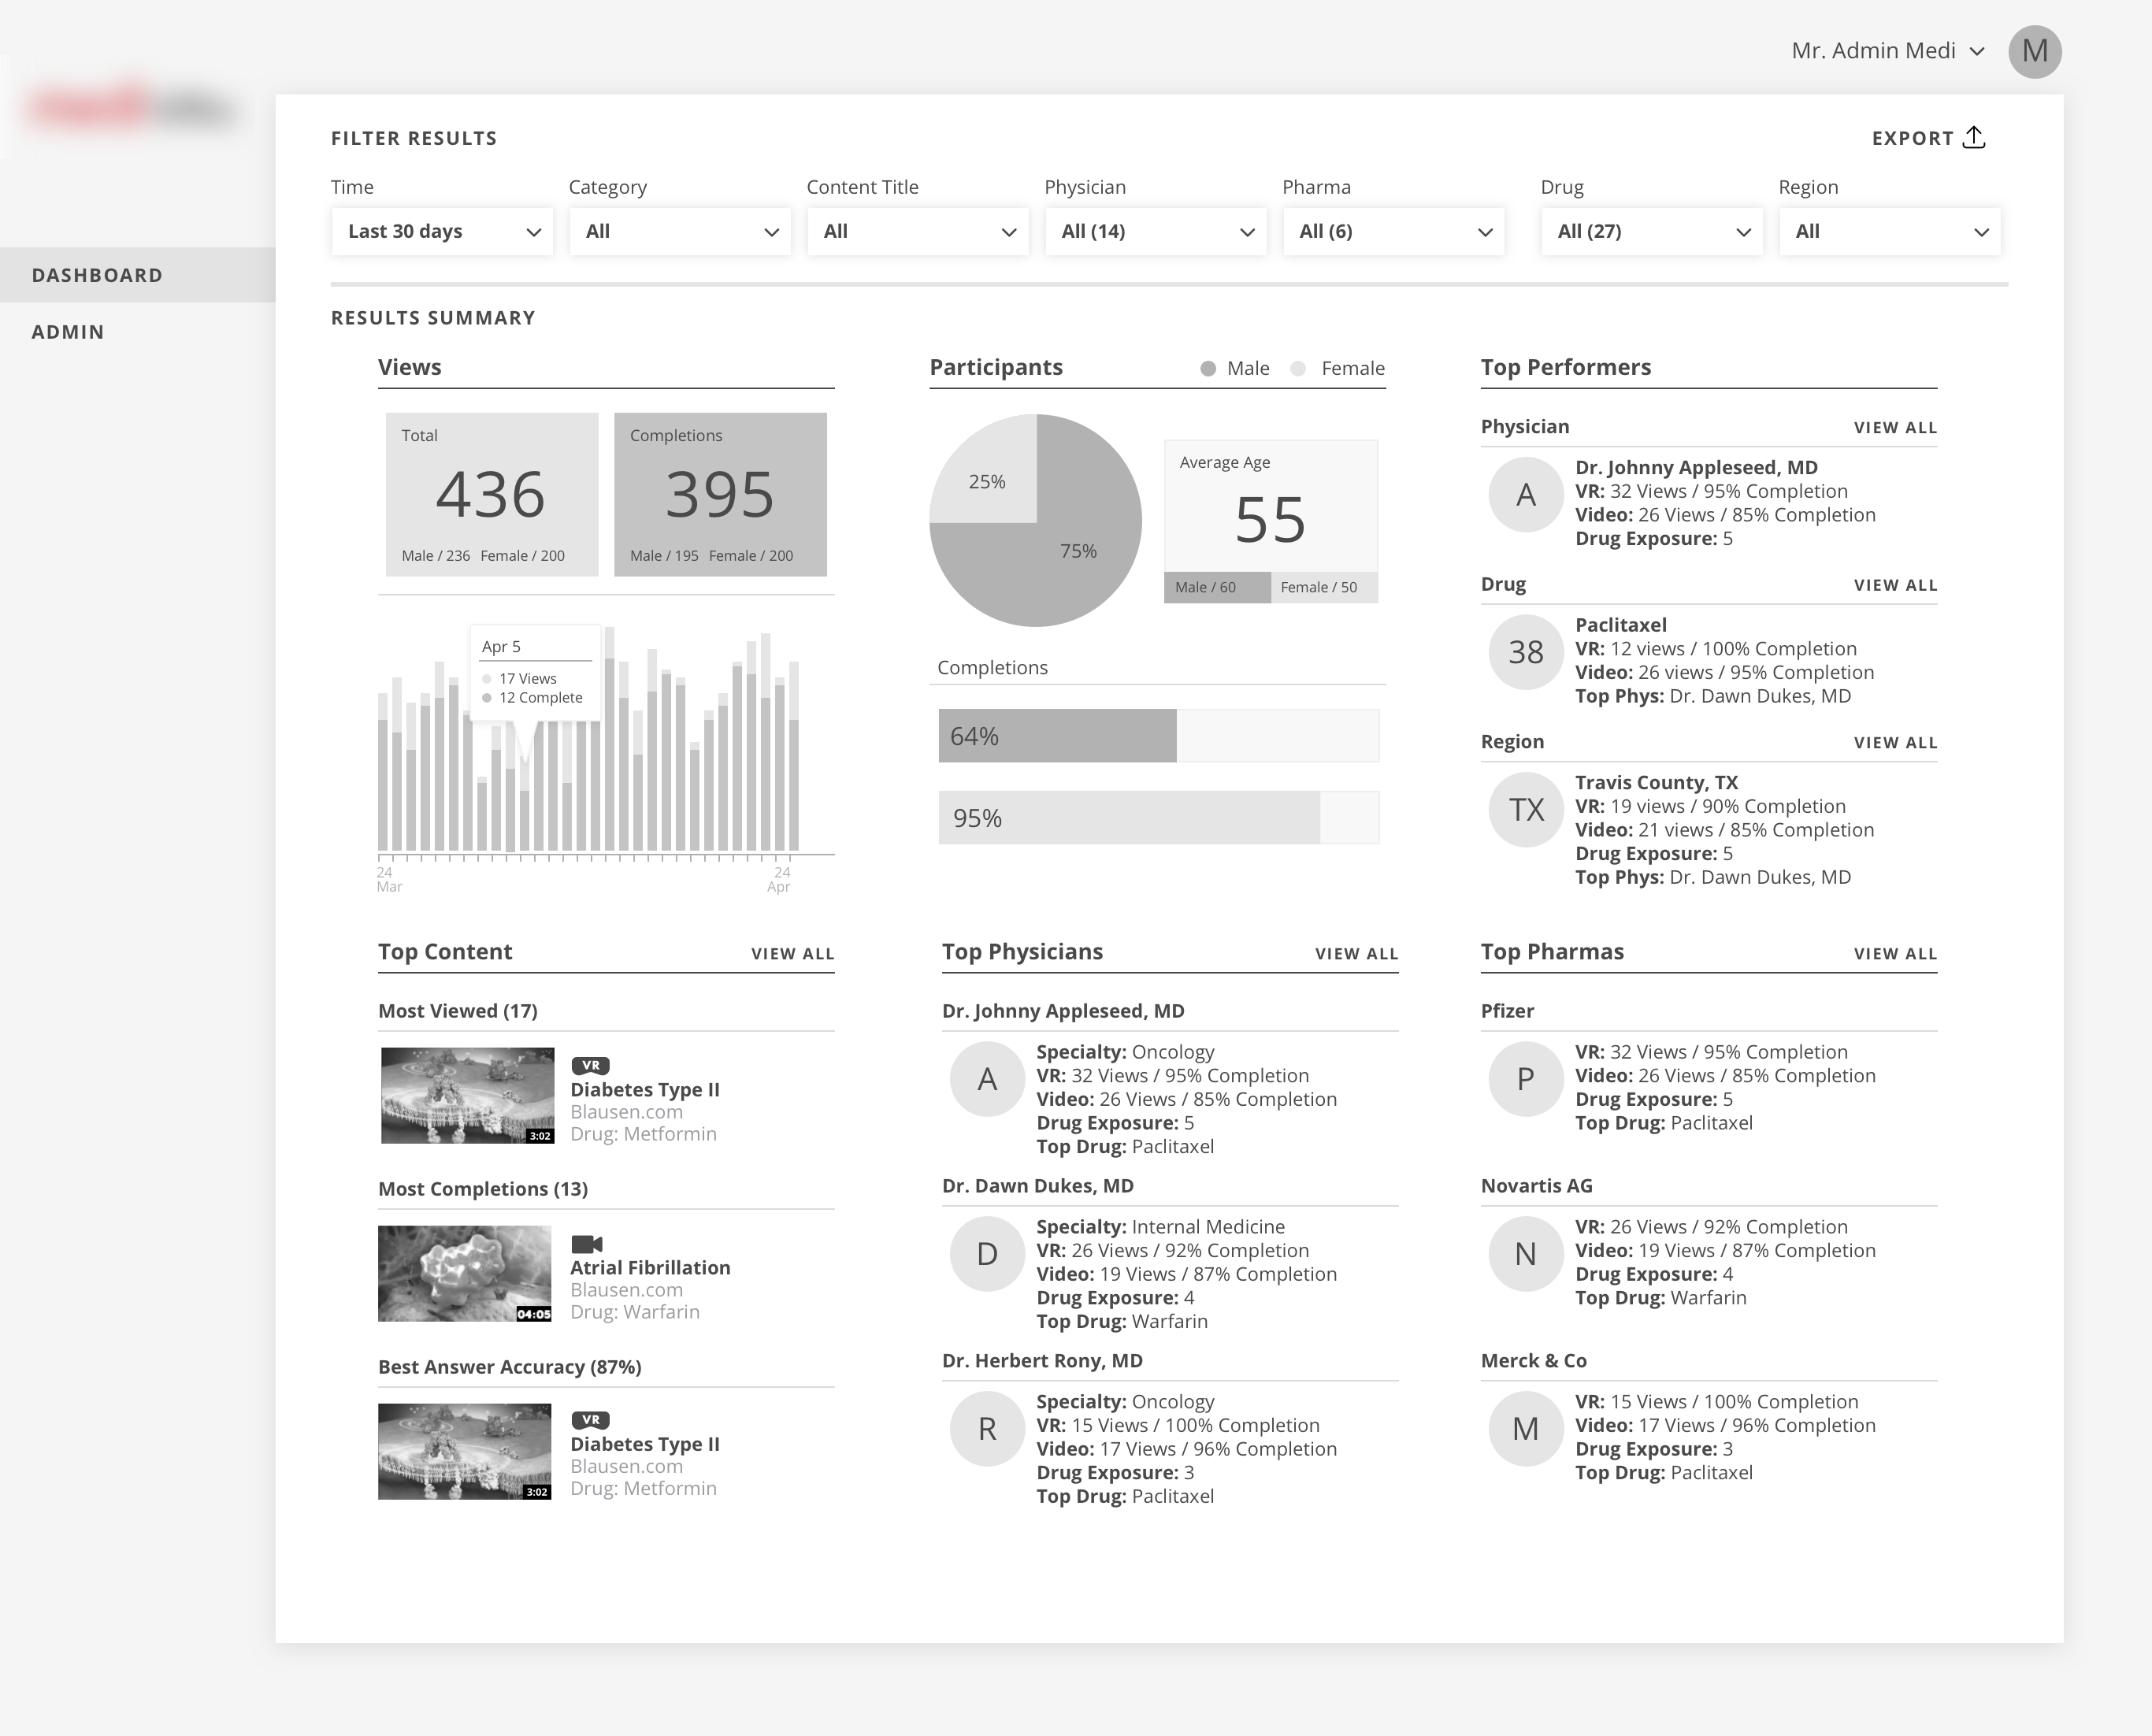This screenshot has height=1736, width=2152.
Task: Click the N avatar for Novartis AG
Action: click(1526, 1254)
